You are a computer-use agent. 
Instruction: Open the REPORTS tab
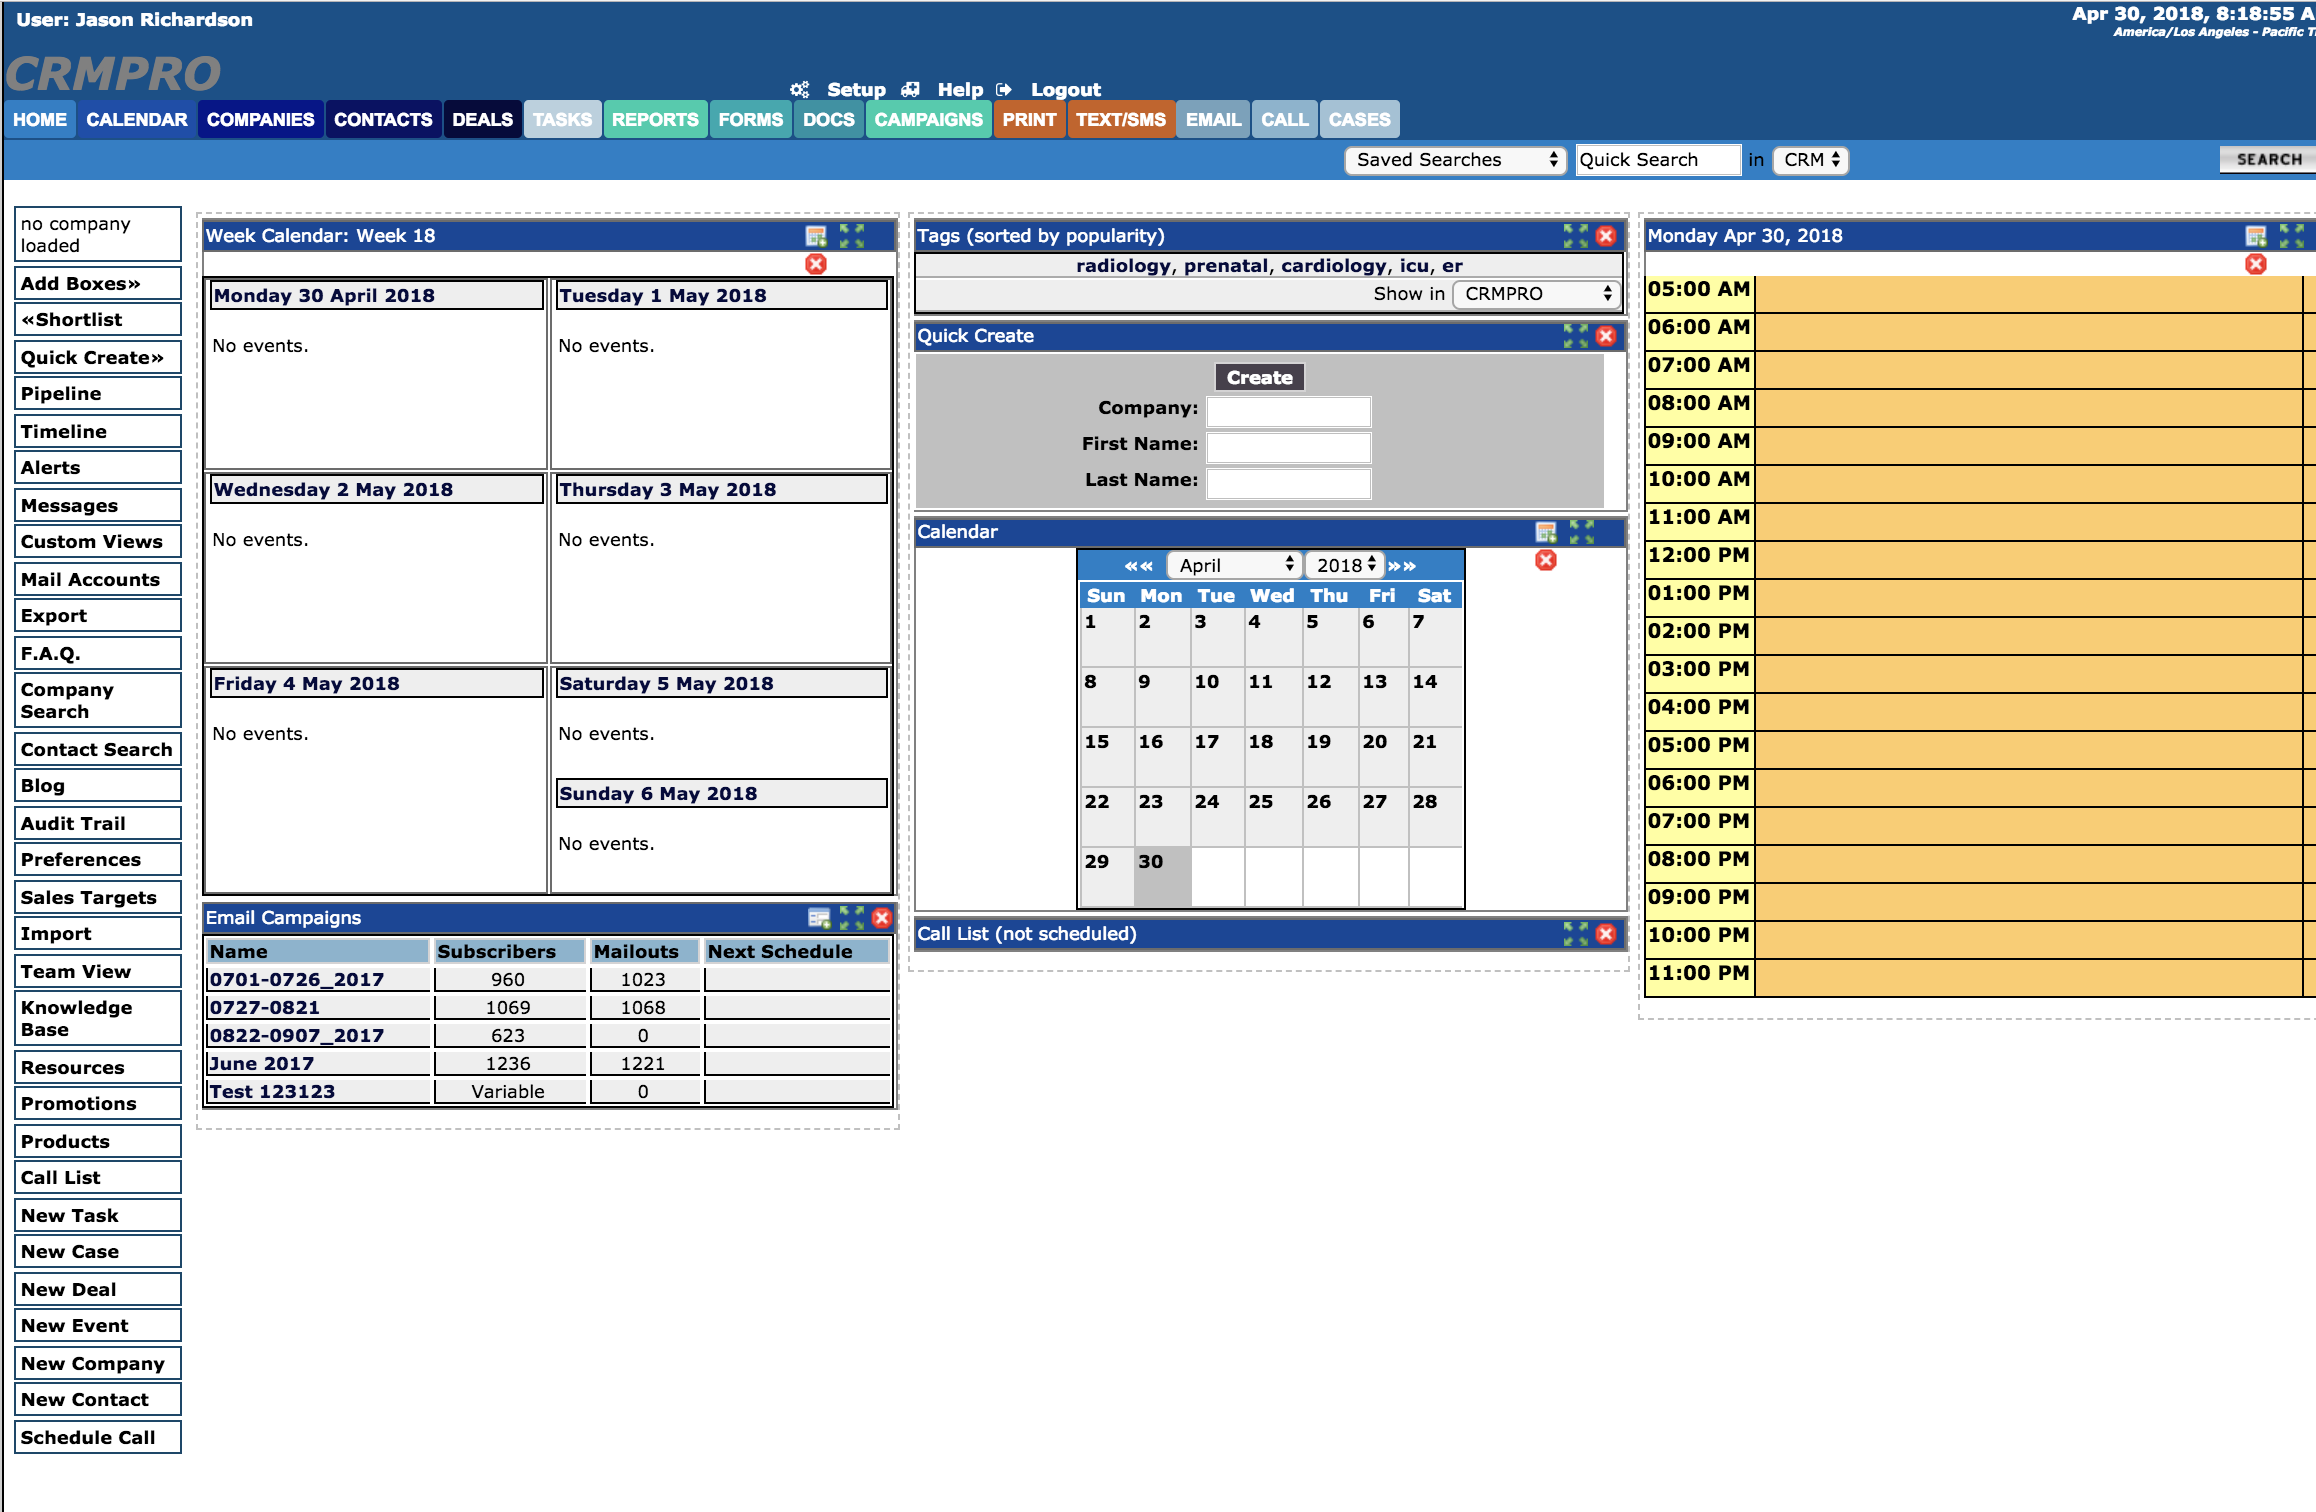655,120
